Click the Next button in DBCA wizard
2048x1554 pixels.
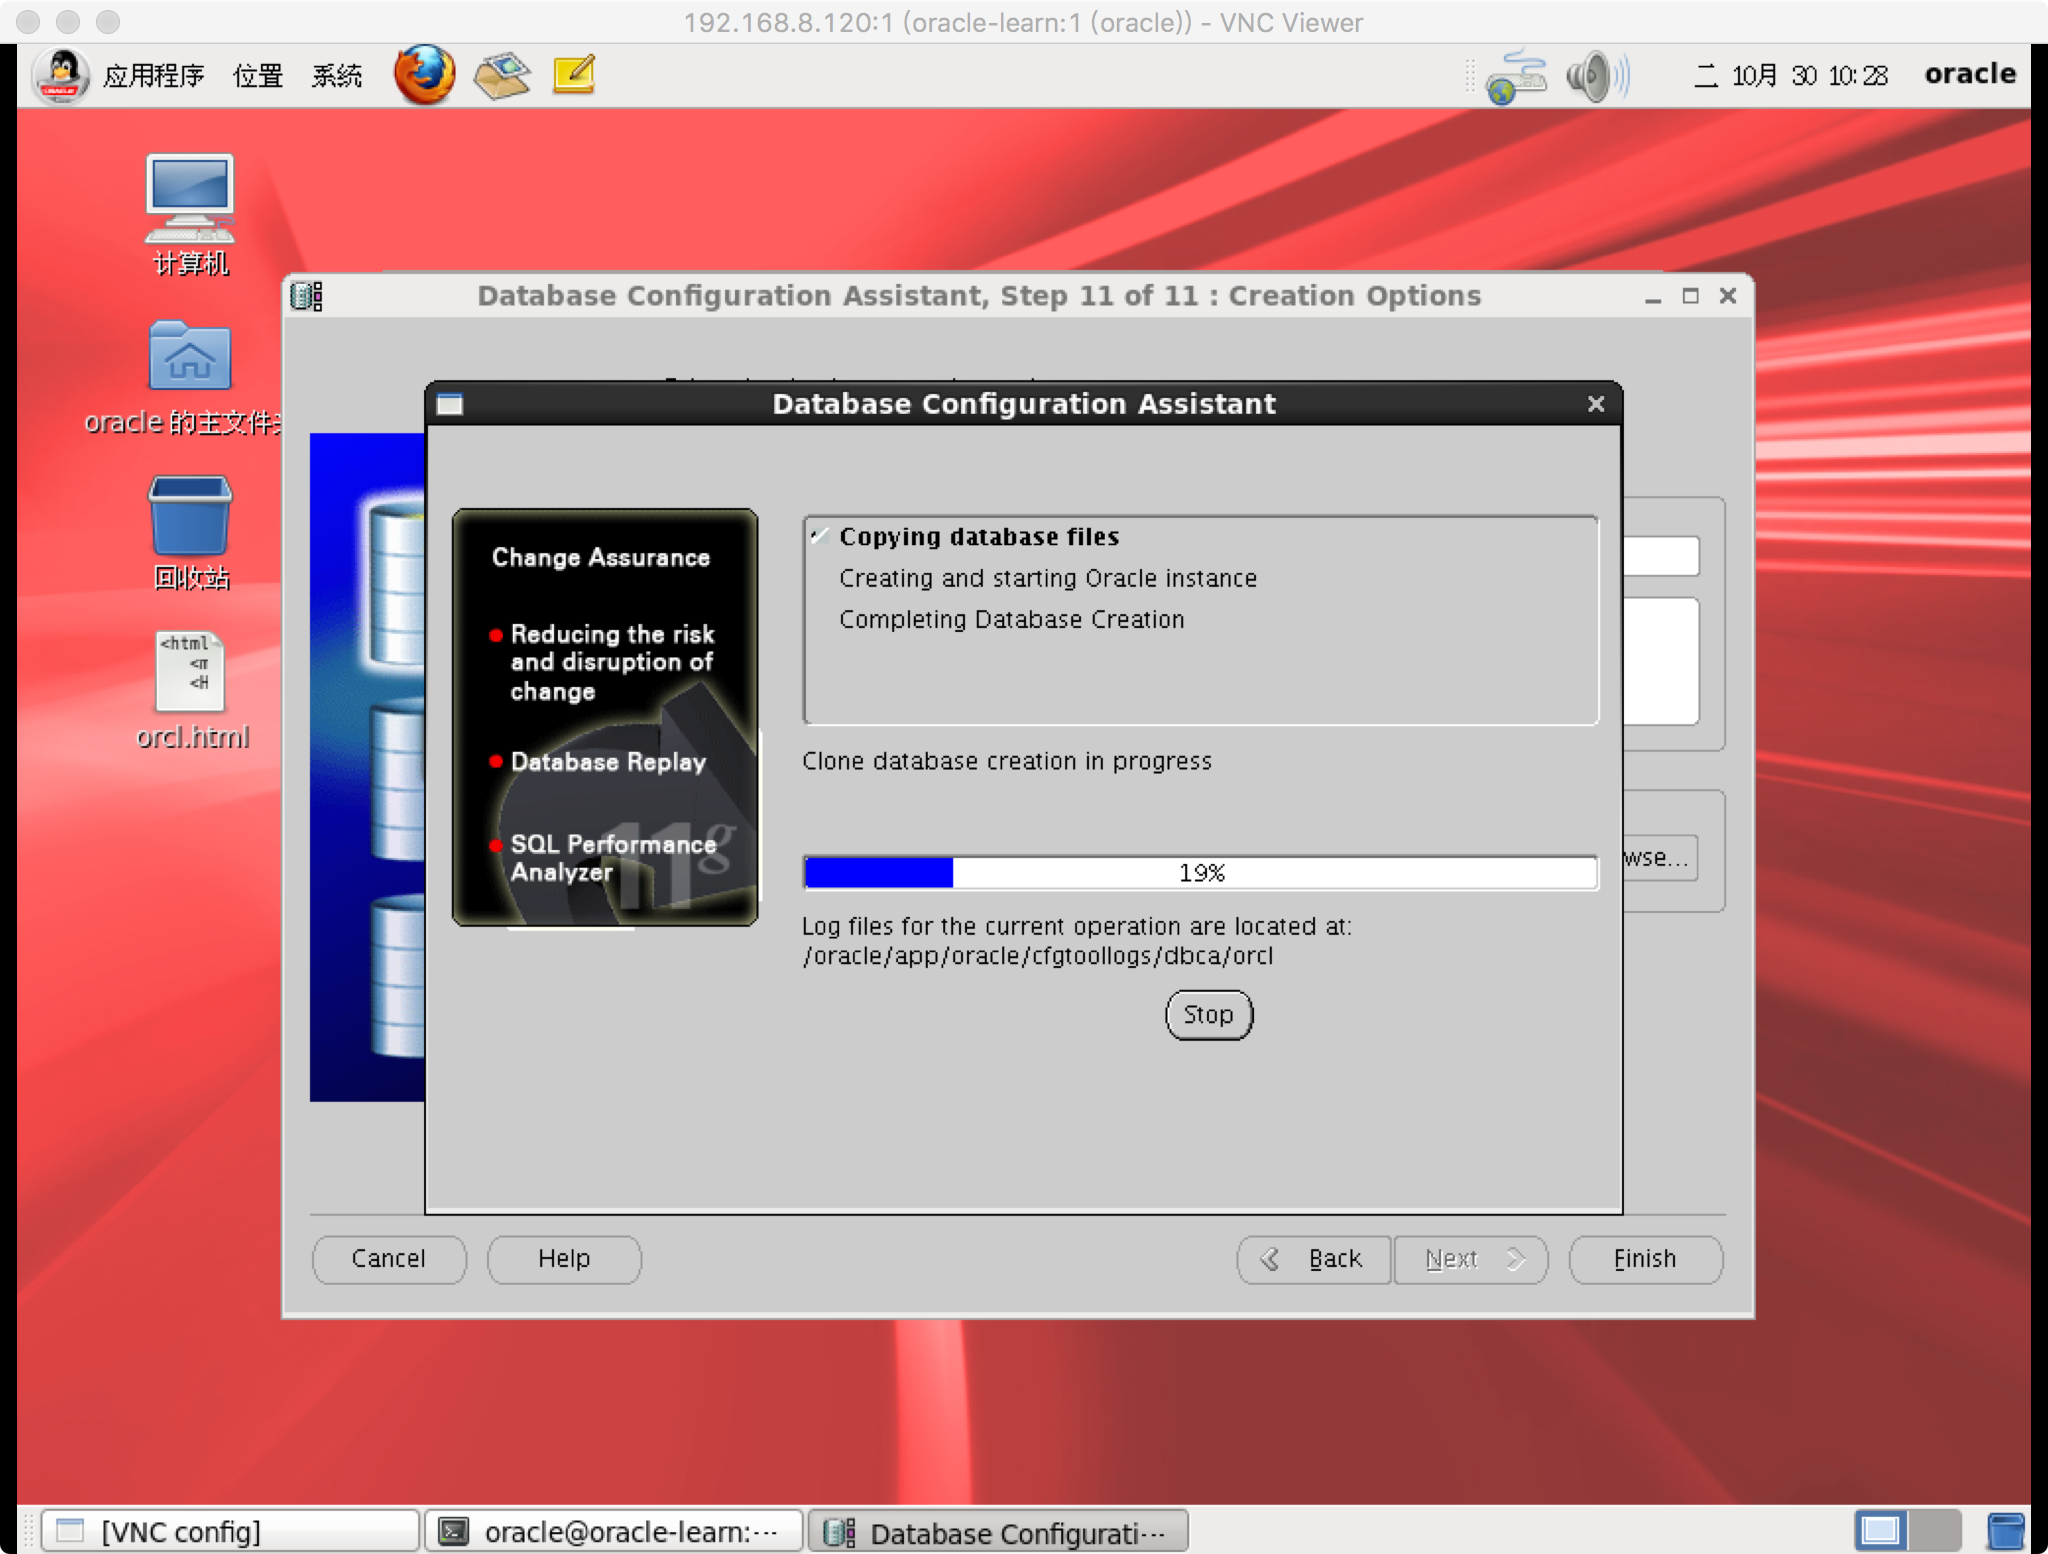click(x=1471, y=1259)
